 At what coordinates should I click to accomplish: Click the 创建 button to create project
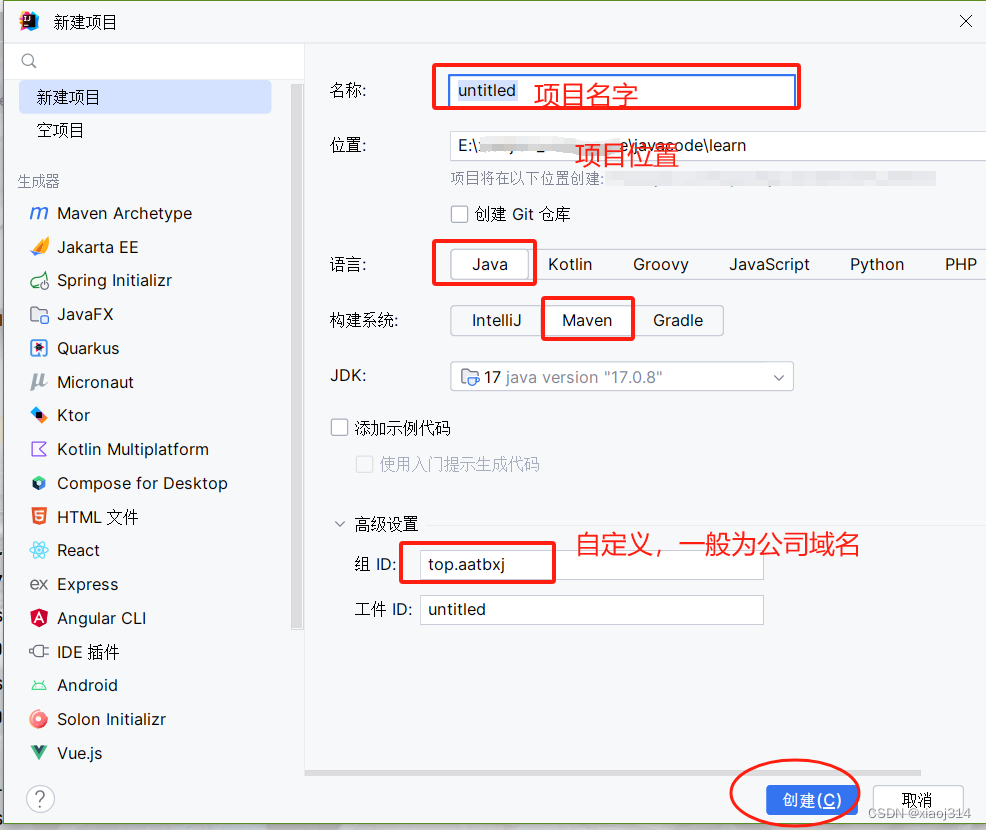811,799
